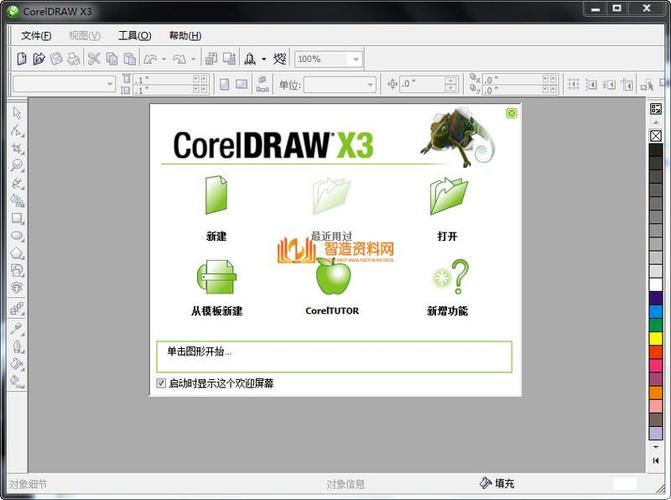The height and width of the screenshot is (500, 671).
Task: Click 新增功能 what's new button
Action: coord(448,288)
